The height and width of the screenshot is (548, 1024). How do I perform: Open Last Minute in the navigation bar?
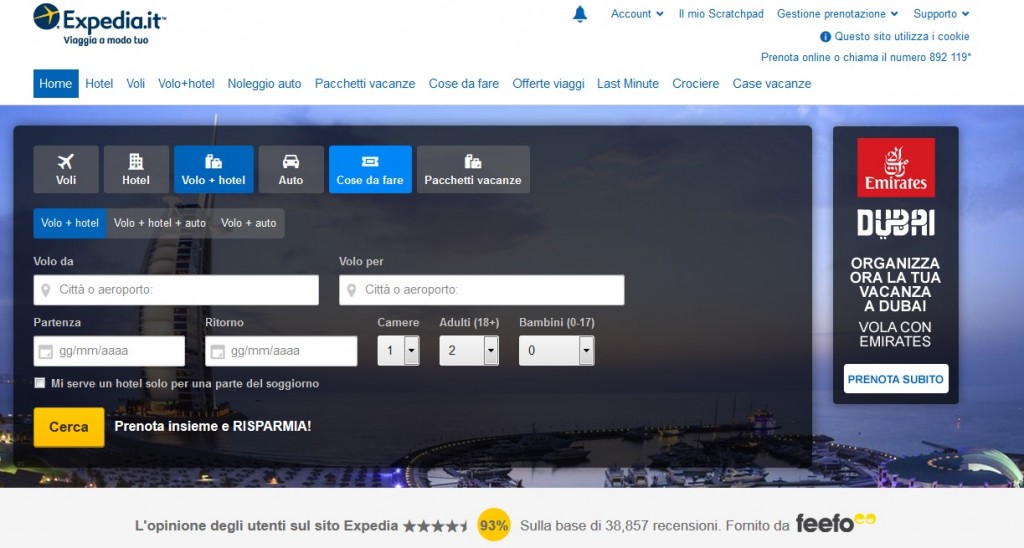628,84
